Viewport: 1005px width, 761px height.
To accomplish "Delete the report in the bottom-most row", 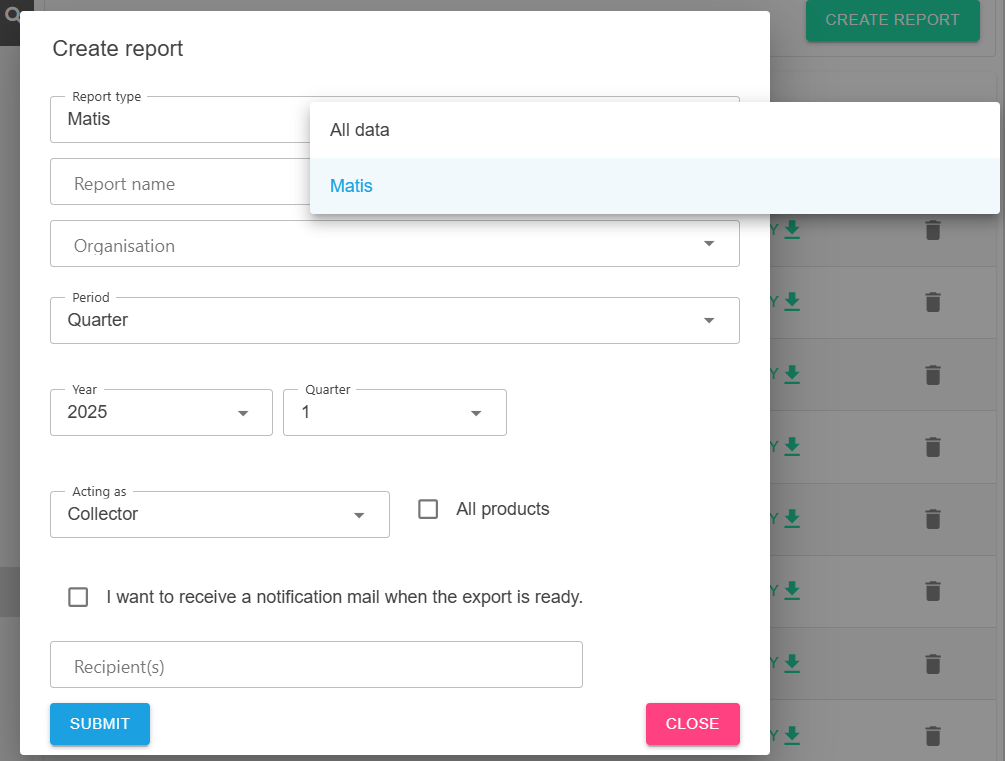I will point(932,735).
